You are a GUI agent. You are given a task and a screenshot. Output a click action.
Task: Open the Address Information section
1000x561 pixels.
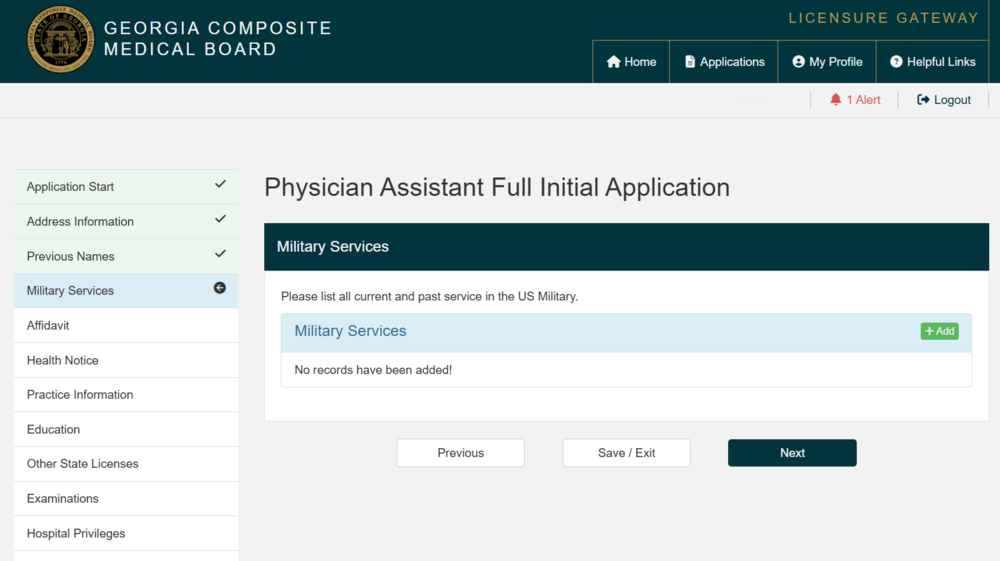pos(80,222)
